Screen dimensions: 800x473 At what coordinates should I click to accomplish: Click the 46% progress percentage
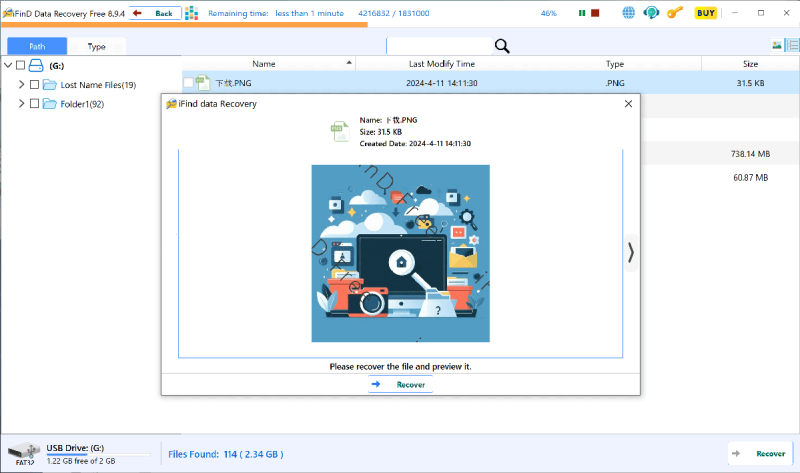point(548,13)
